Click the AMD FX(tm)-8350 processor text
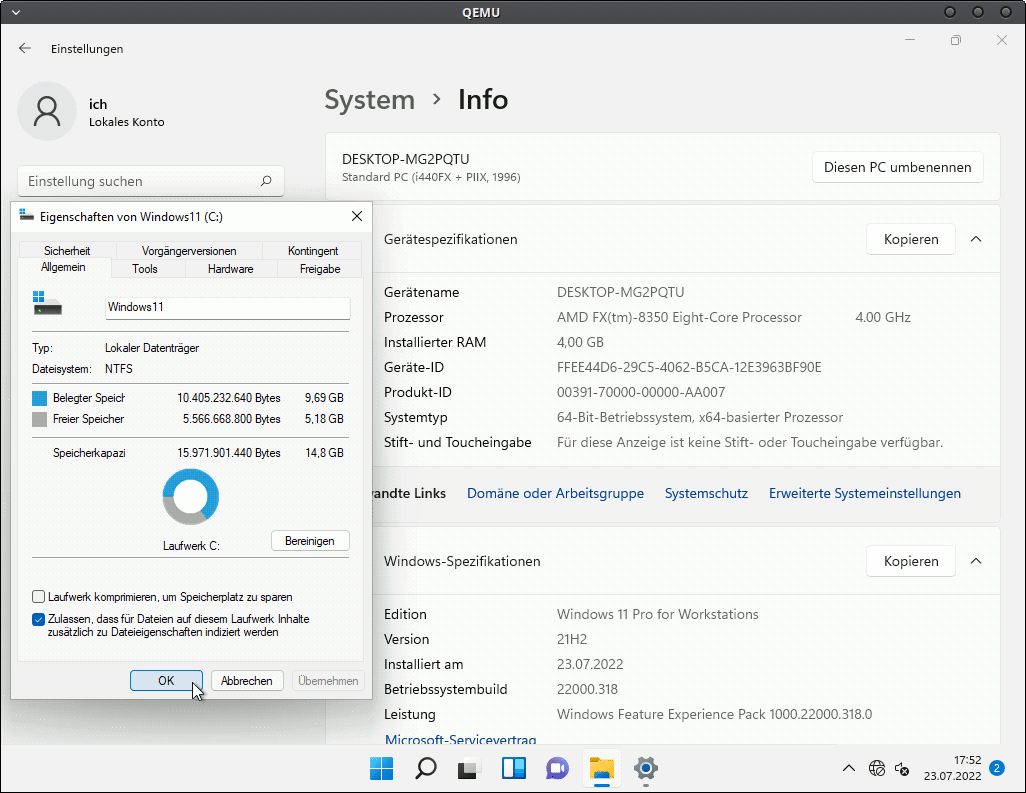The image size is (1026, 793). pyautogui.click(x=679, y=317)
